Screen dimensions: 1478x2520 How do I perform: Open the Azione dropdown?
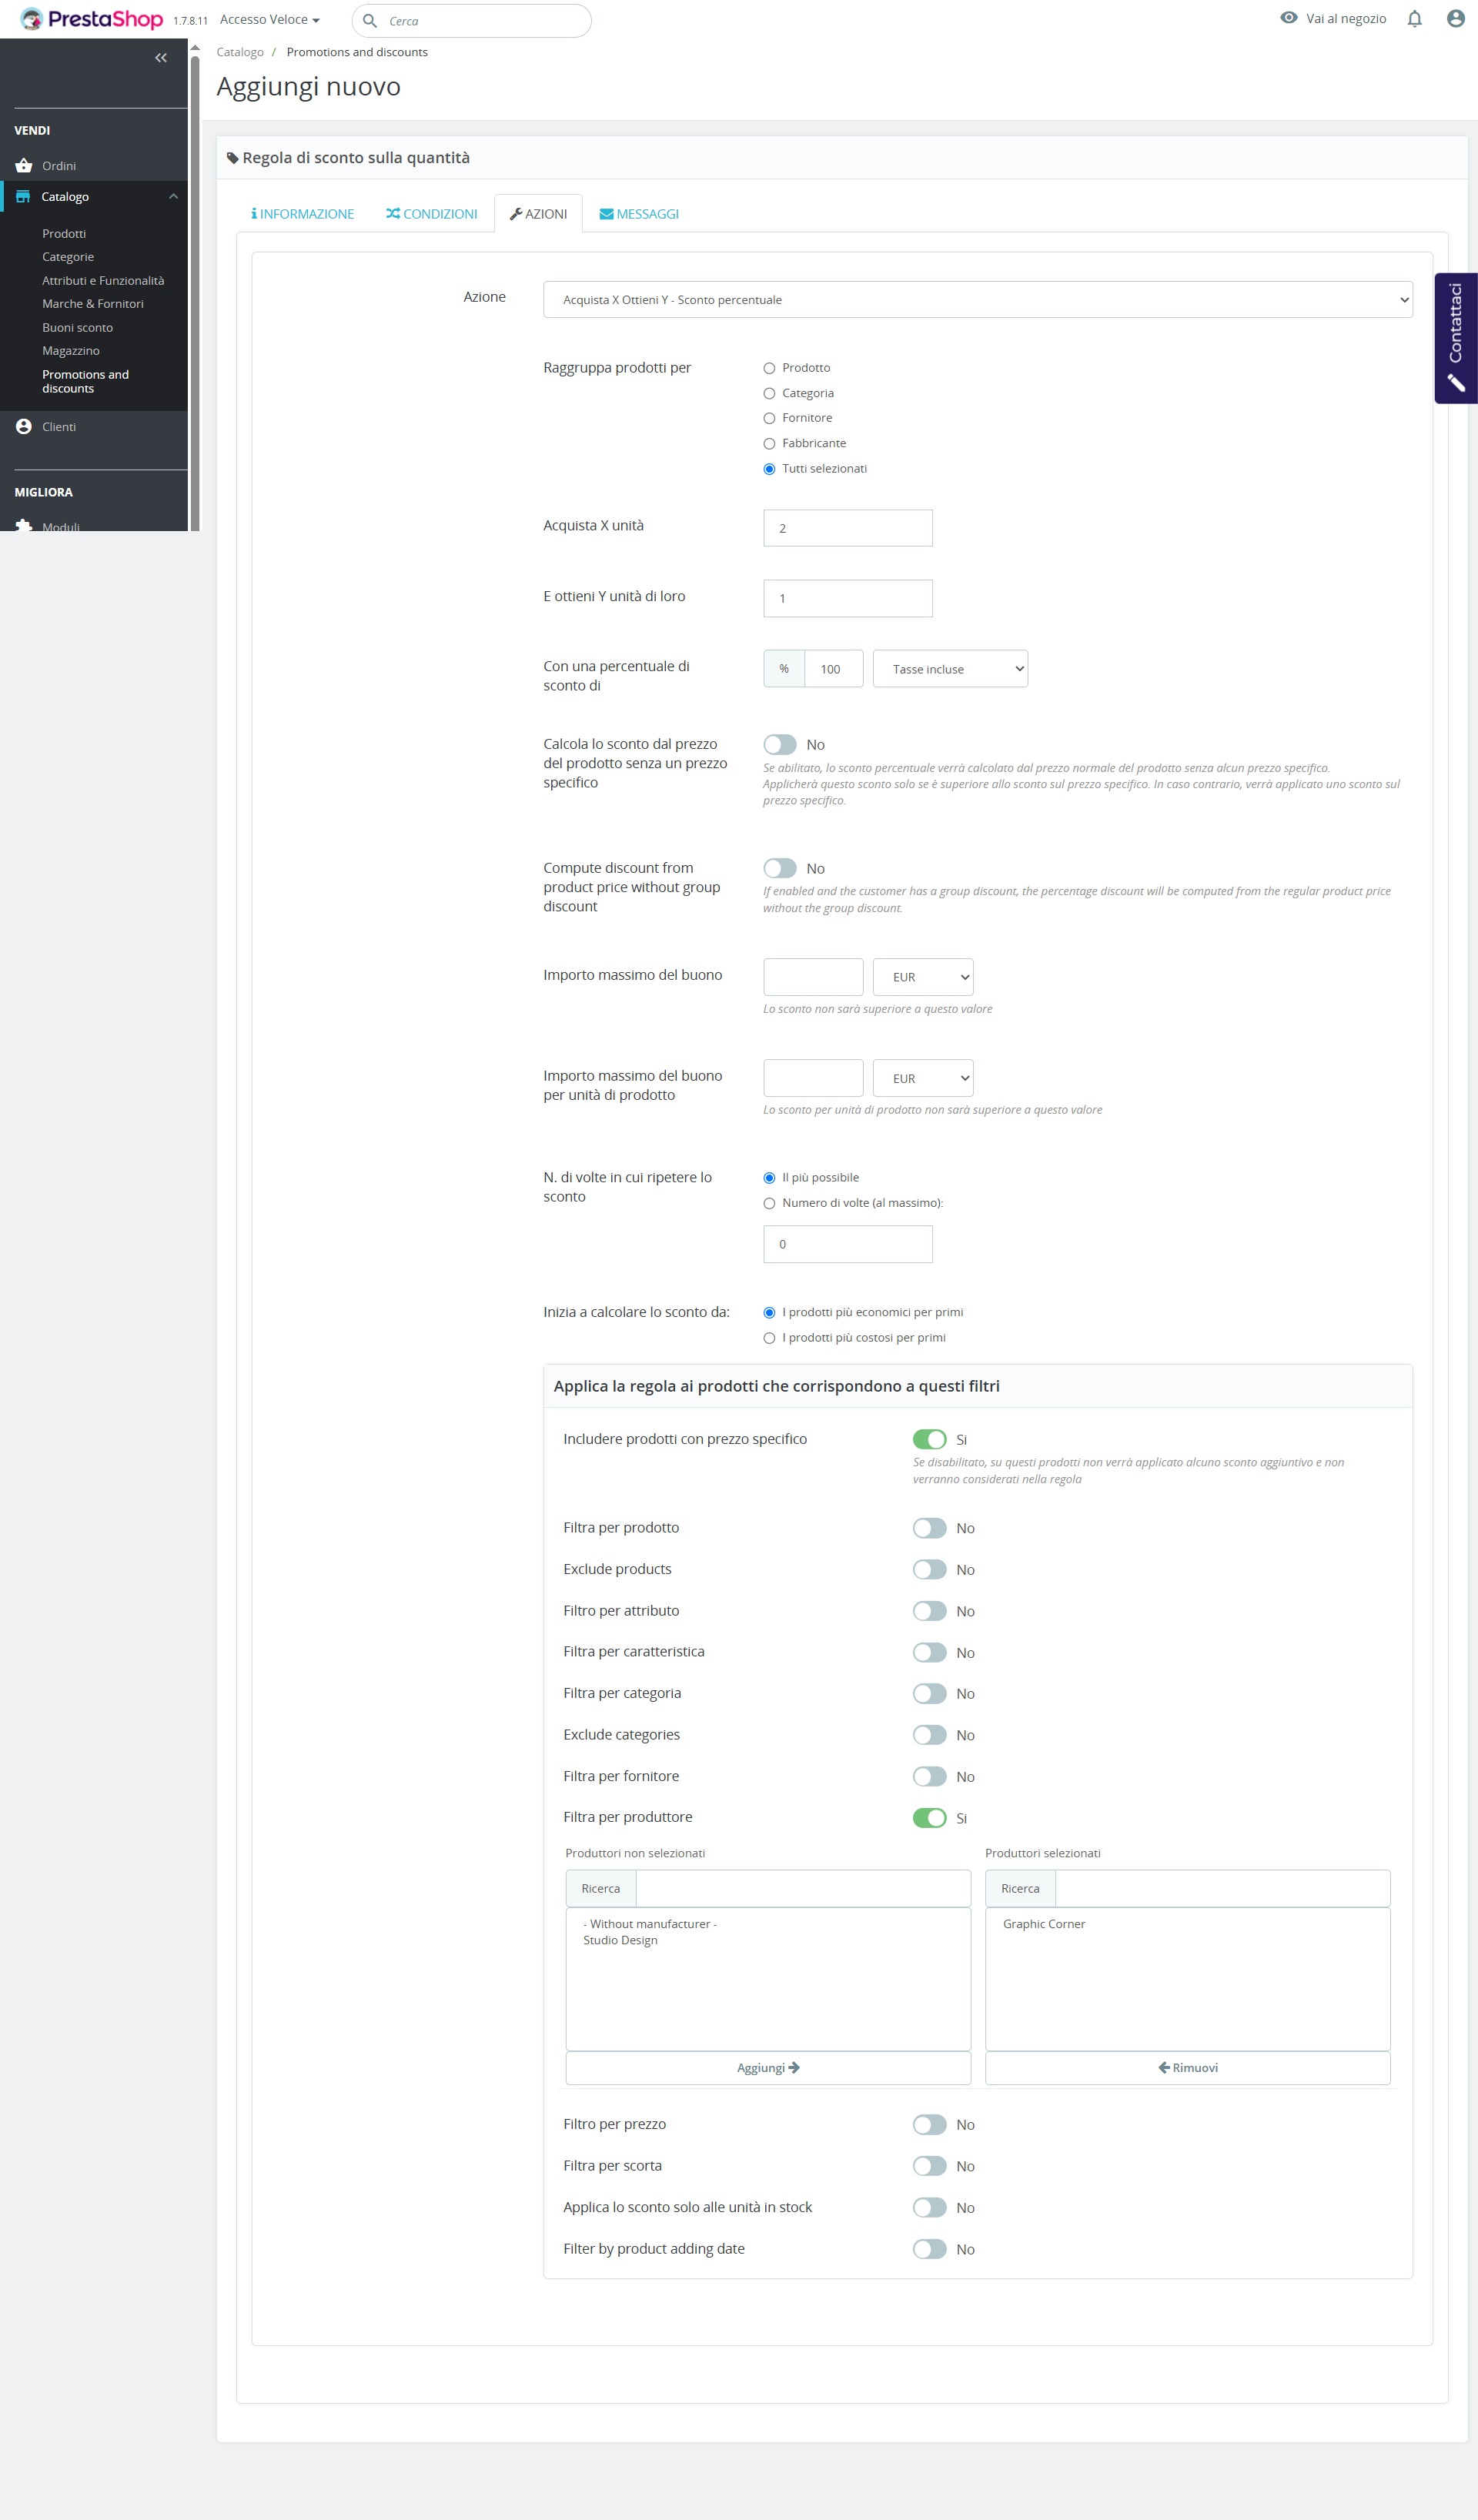click(x=977, y=300)
